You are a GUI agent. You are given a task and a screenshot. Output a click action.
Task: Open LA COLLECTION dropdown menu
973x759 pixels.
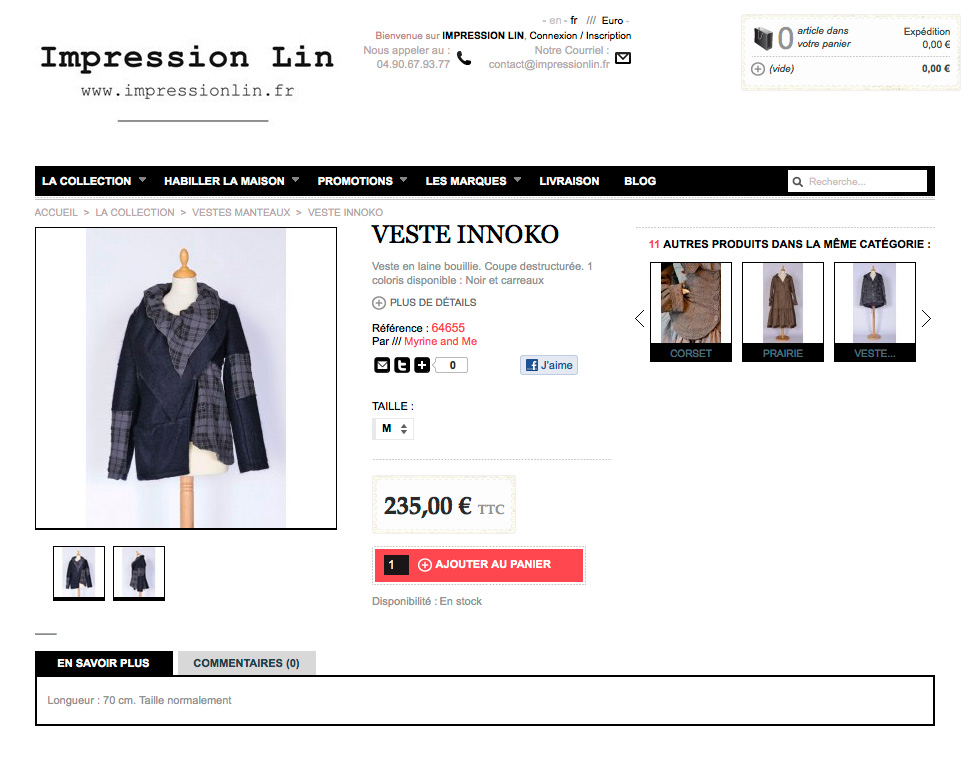tap(94, 181)
